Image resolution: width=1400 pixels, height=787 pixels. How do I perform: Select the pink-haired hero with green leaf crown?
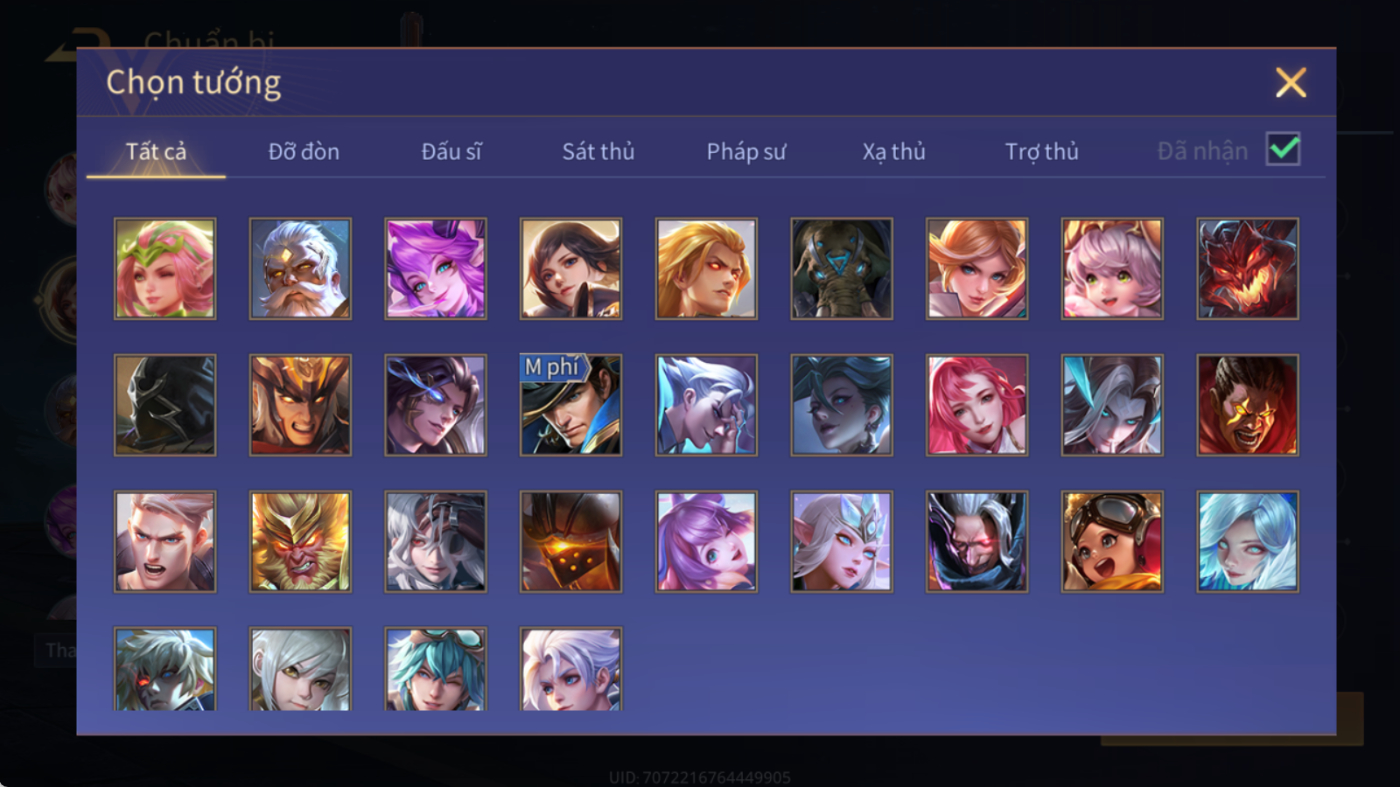coord(165,269)
